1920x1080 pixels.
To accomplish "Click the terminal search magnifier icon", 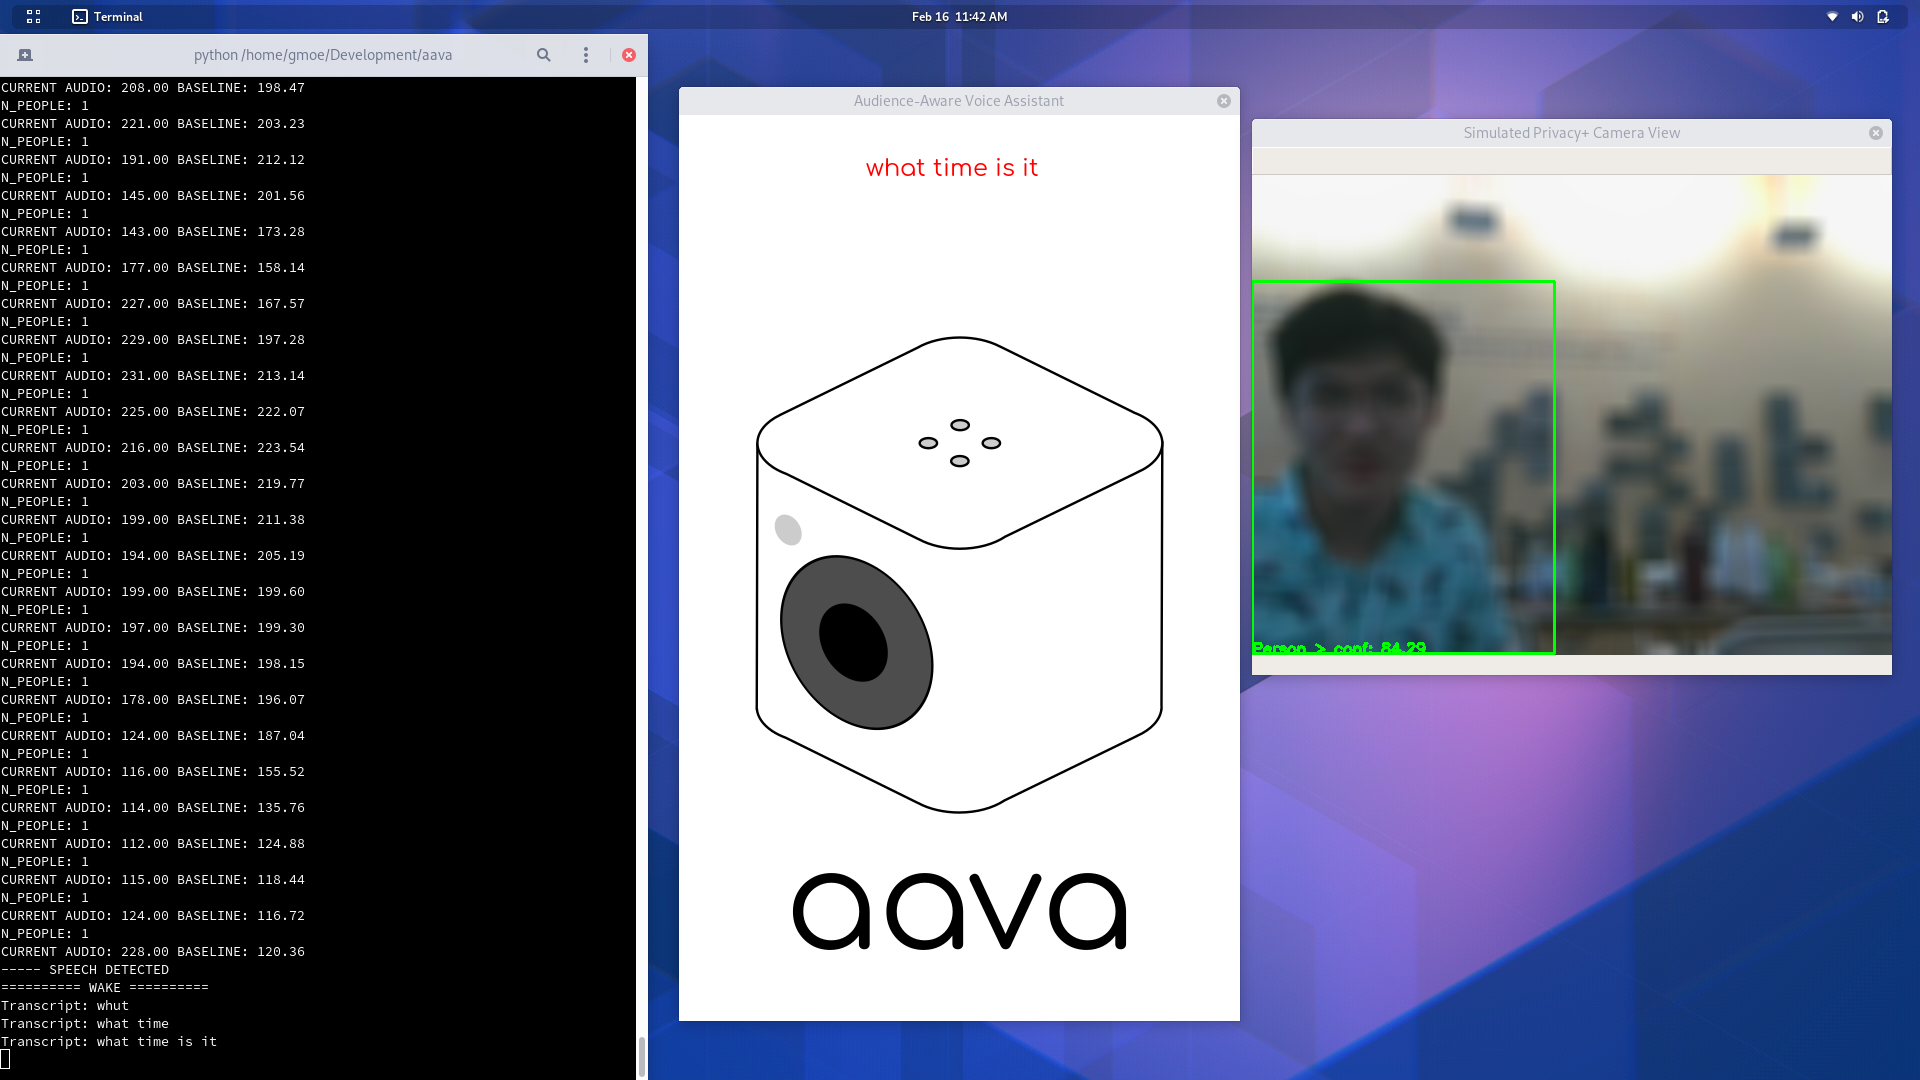I will pos(543,55).
